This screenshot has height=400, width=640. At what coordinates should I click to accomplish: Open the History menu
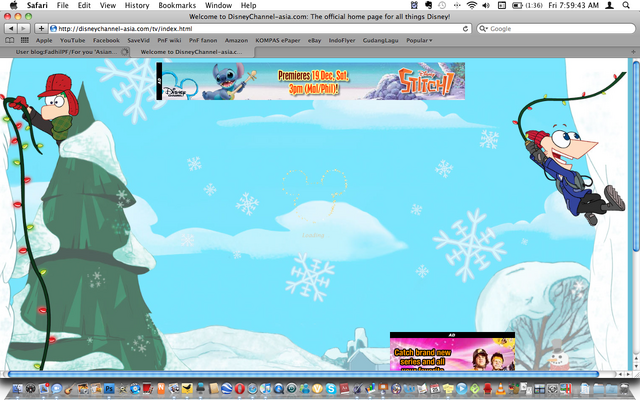point(137,5)
